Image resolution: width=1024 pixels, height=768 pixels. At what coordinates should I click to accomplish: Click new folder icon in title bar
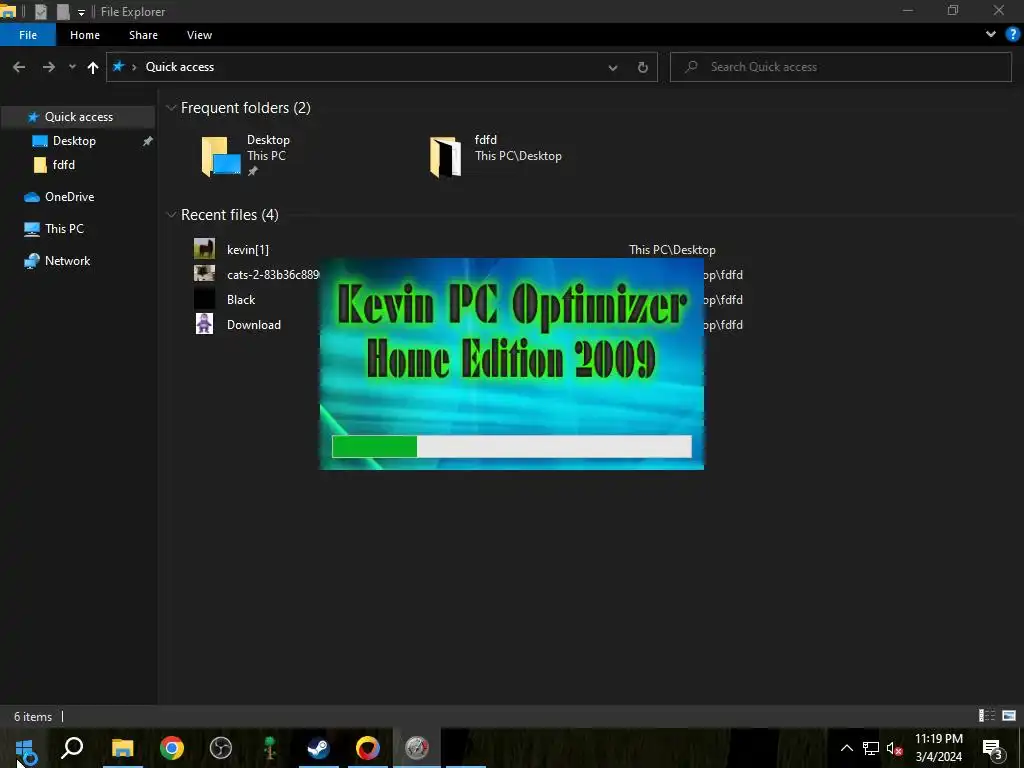click(63, 12)
